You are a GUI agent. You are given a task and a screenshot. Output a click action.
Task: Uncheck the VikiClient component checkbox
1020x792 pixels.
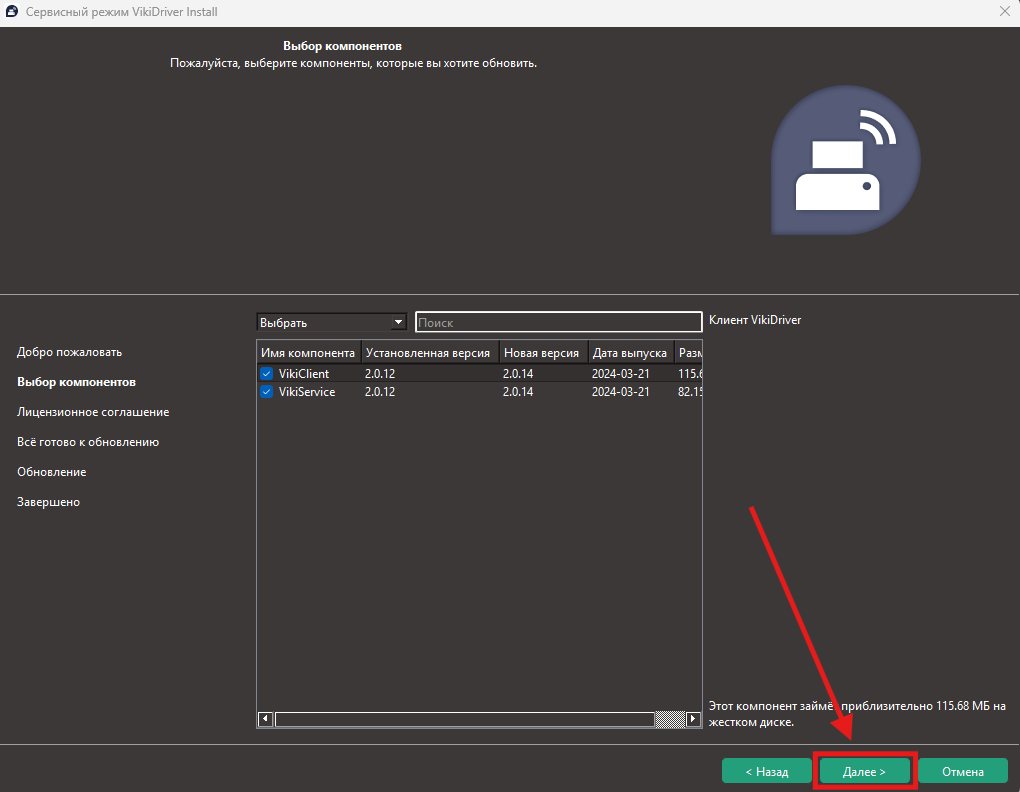266,374
